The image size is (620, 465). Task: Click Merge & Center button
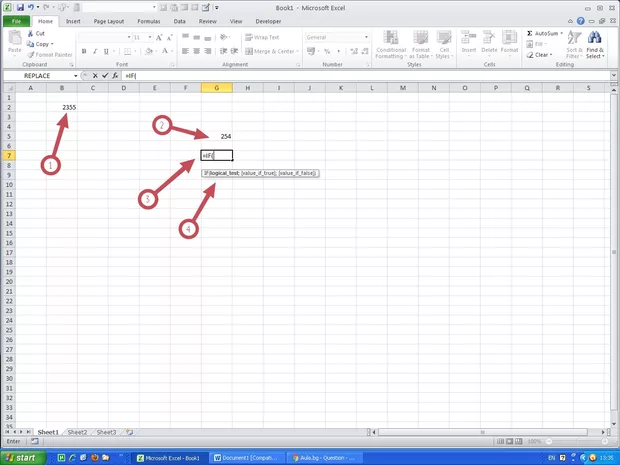(270, 51)
